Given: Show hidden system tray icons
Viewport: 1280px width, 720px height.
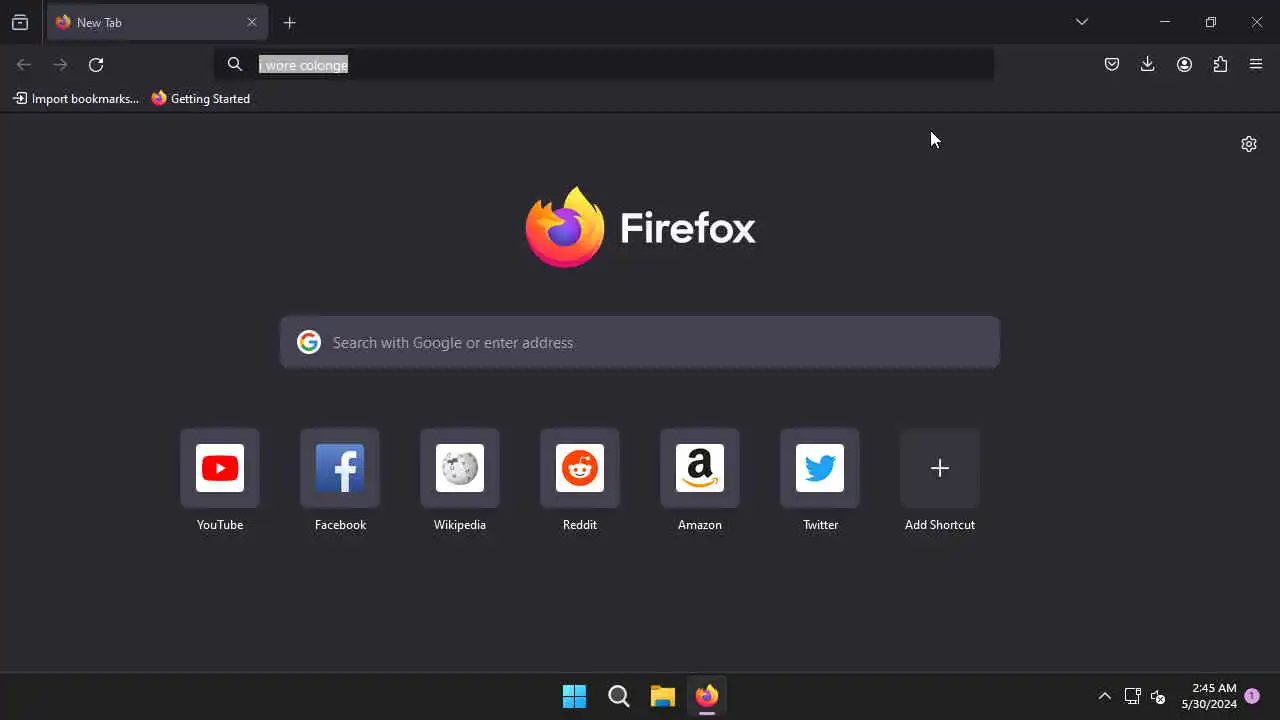Looking at the screenshot, I should point(1105,696).
